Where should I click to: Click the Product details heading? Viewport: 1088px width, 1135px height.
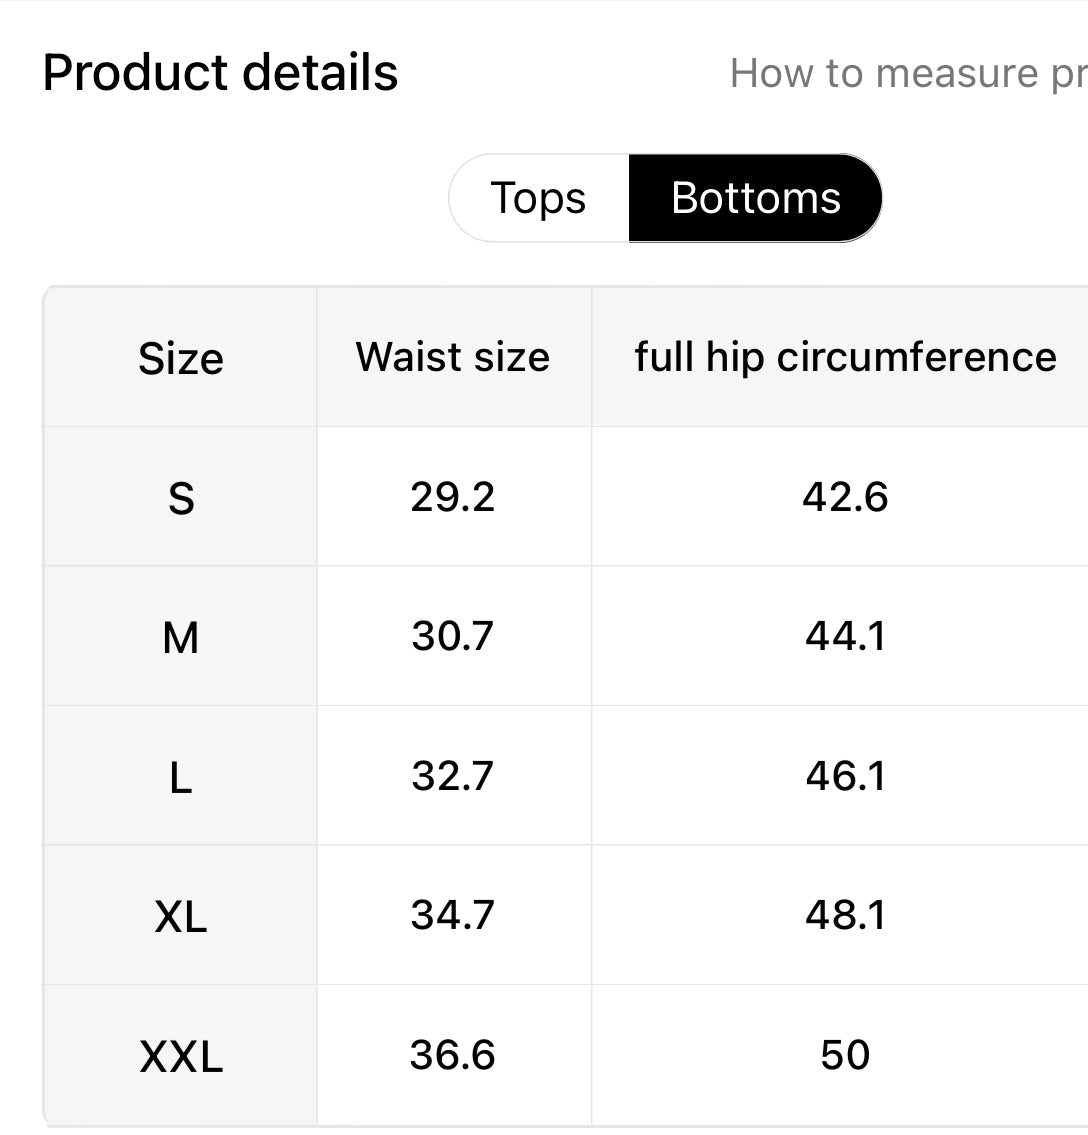pos(220,71)
